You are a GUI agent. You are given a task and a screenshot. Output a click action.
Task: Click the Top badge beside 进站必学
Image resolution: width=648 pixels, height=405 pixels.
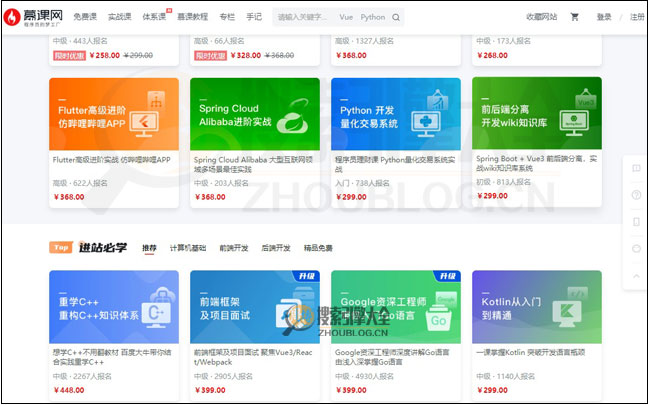(x=61, y=247)
